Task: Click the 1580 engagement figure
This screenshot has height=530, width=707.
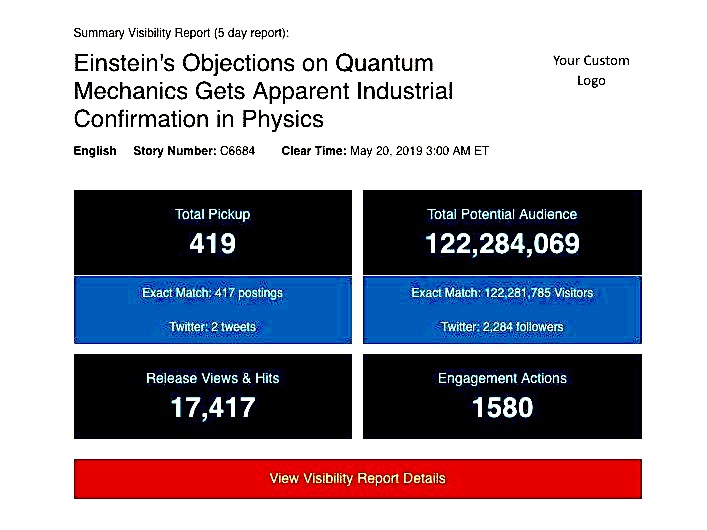Action: tap(502, 407)
